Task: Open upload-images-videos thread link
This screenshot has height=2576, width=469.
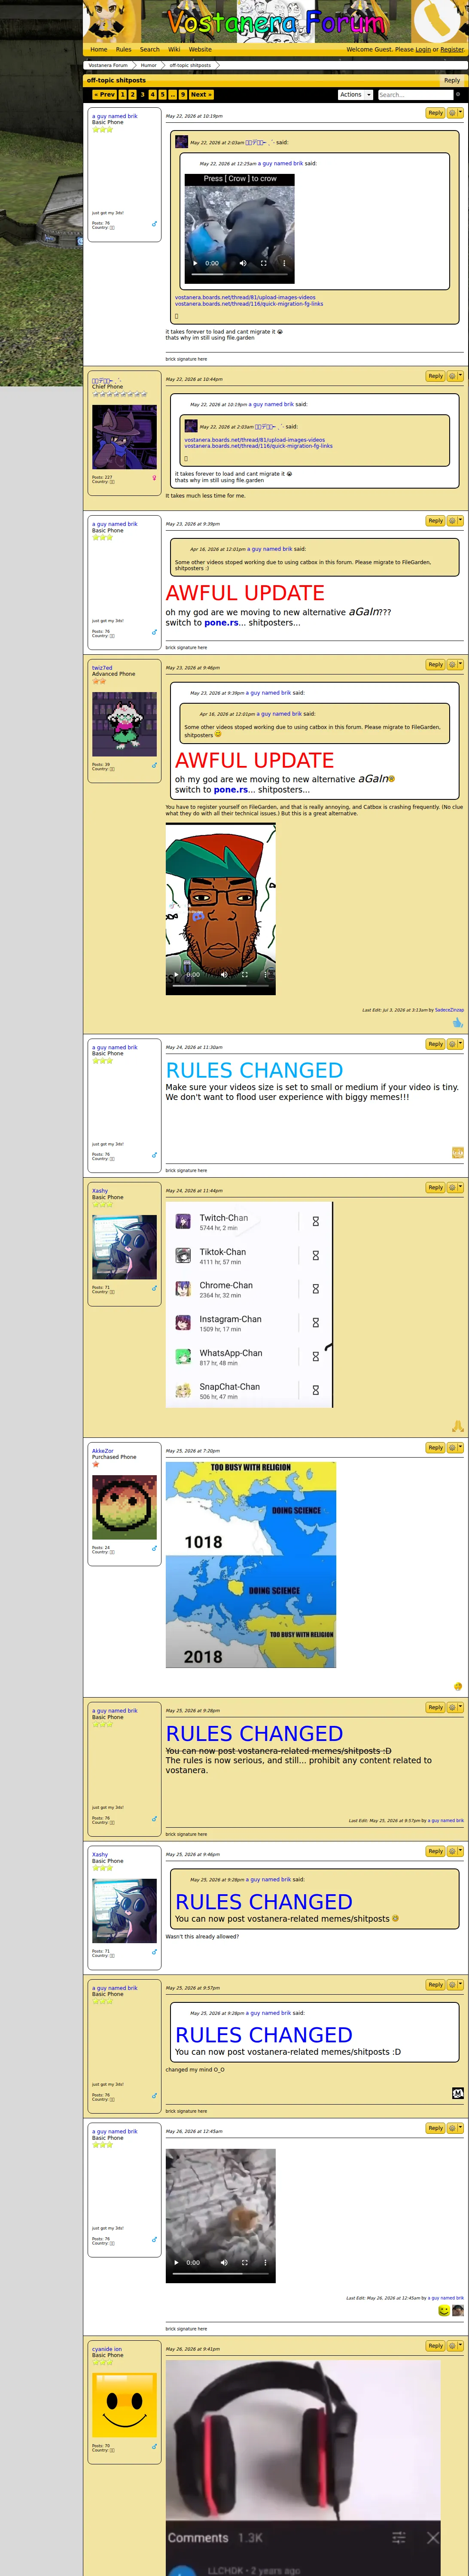Action: [245, 297]
